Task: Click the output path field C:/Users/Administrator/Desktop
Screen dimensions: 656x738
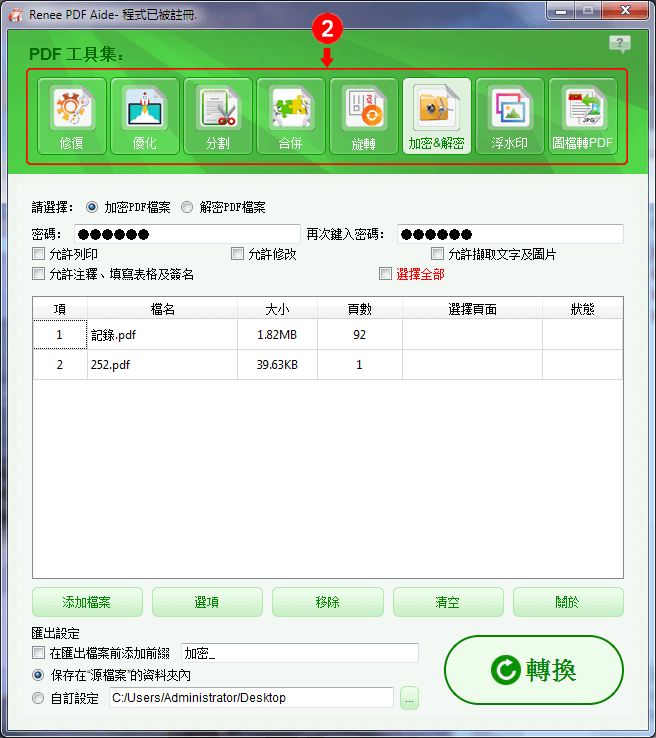Action: pos(251,698)
